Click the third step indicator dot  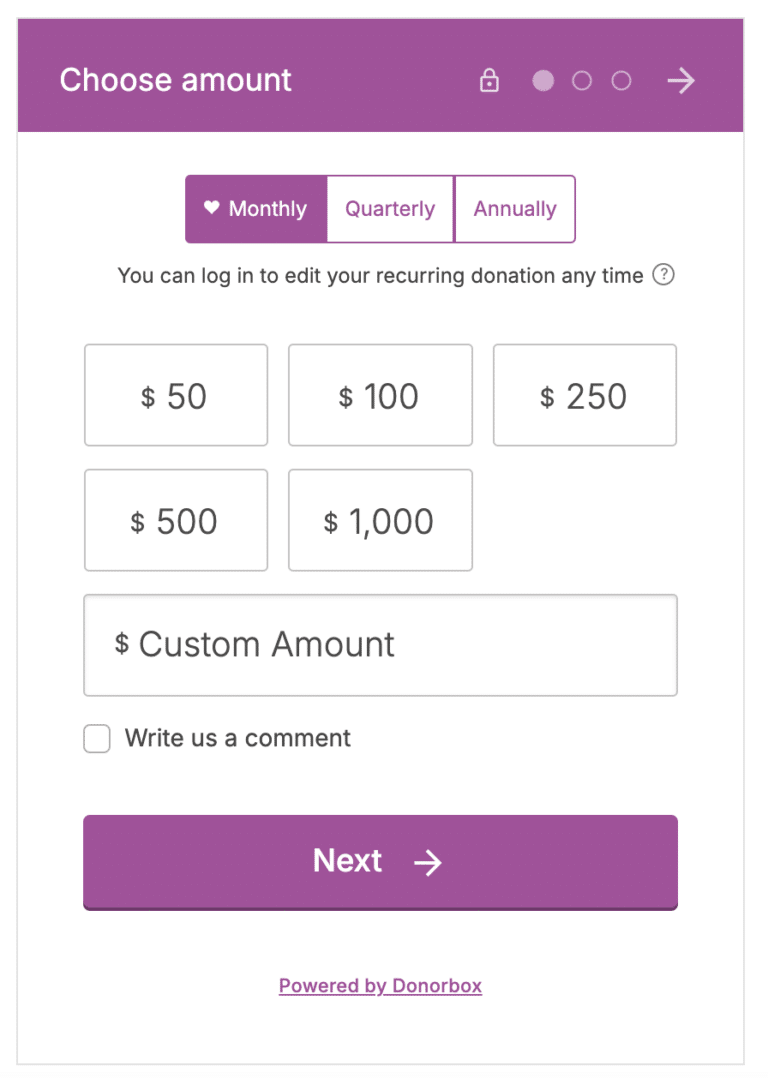click(621, 80)
